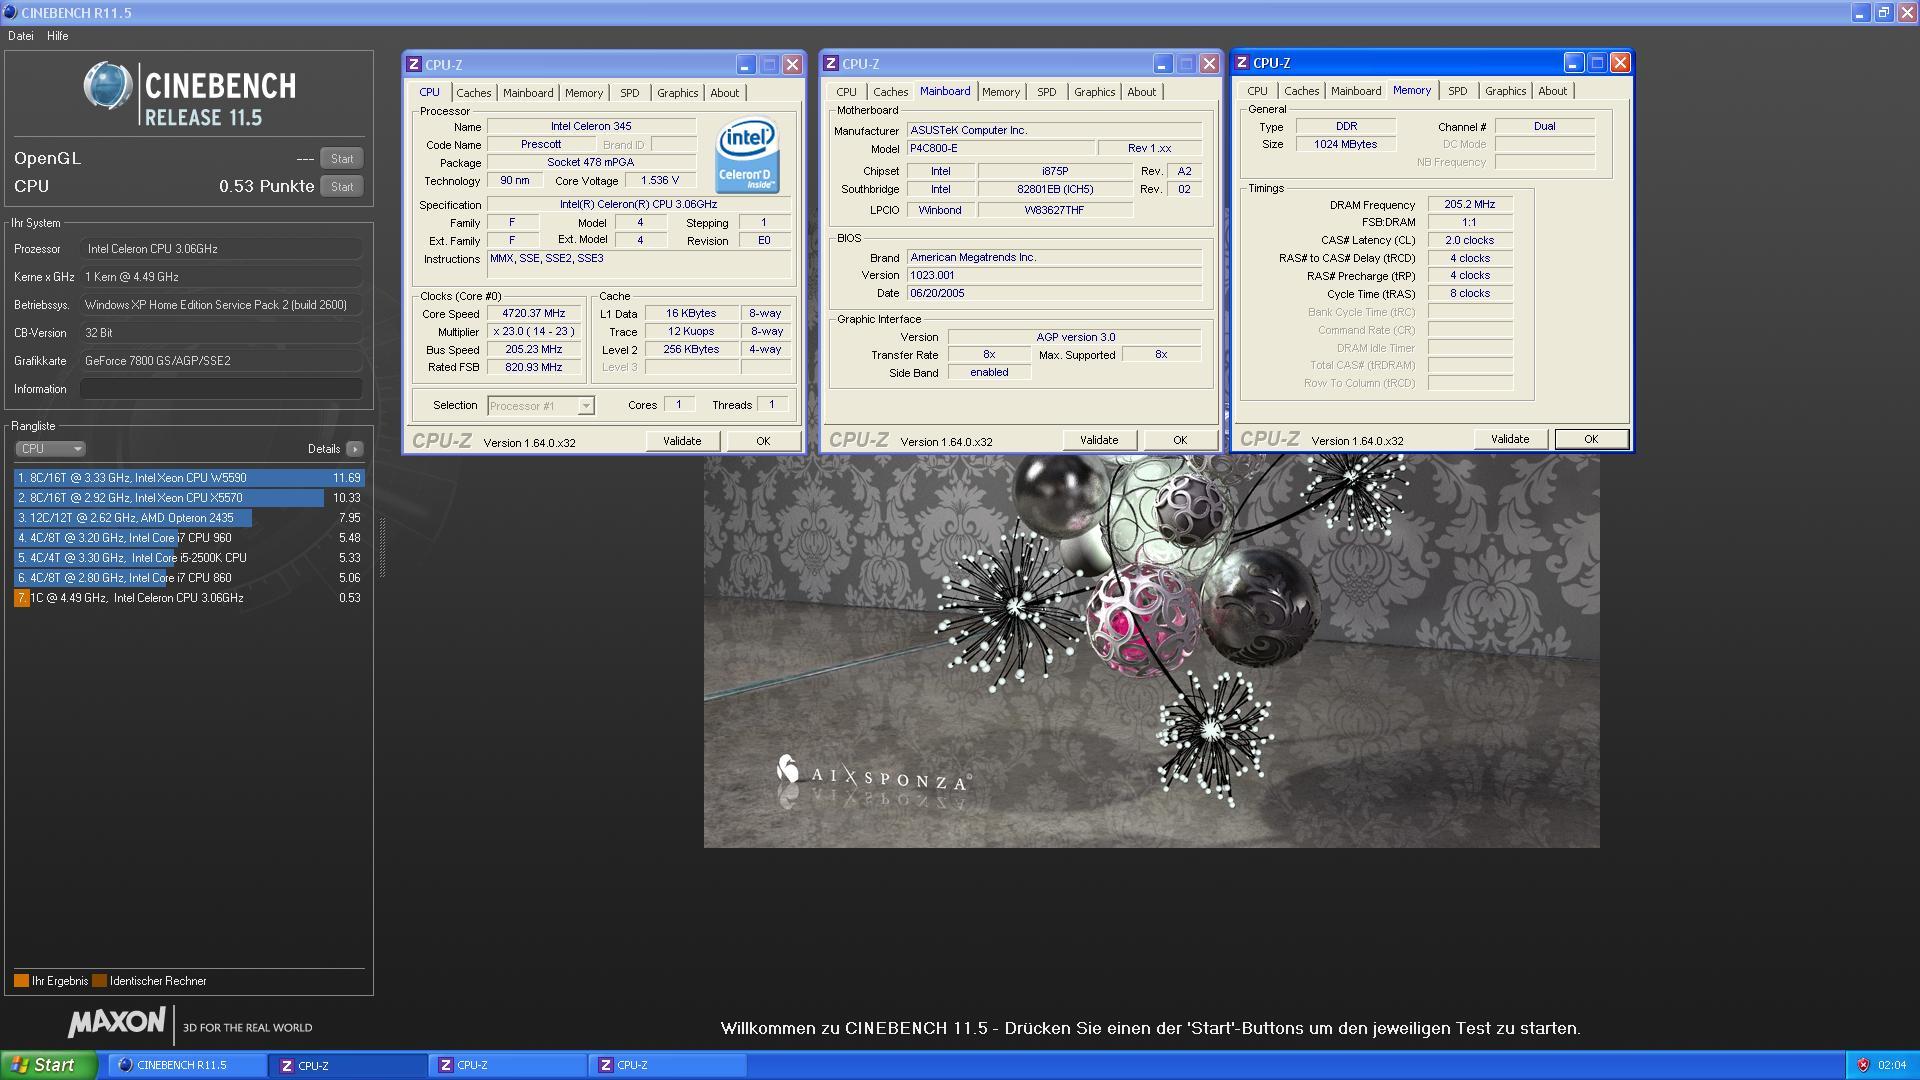Image resolution: width=1920 pixels, height=1080 pixels.
Task: Open the Hilfe menu
Action: click(58, 36)
